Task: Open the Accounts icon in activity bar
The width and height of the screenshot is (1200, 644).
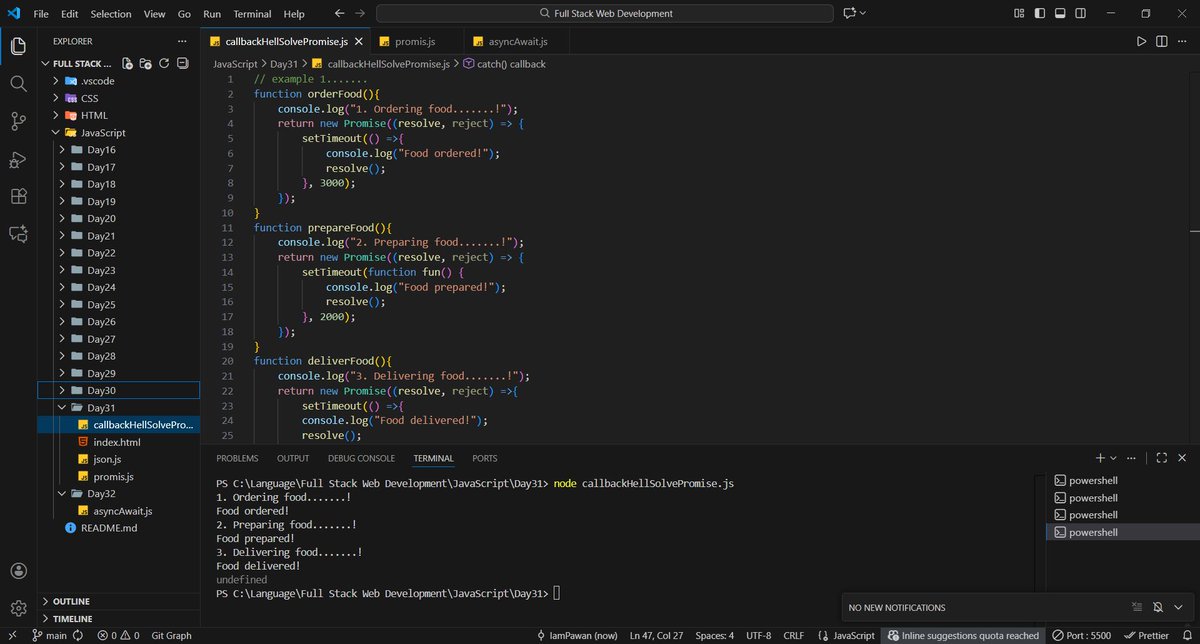Action: click(18, 570)
